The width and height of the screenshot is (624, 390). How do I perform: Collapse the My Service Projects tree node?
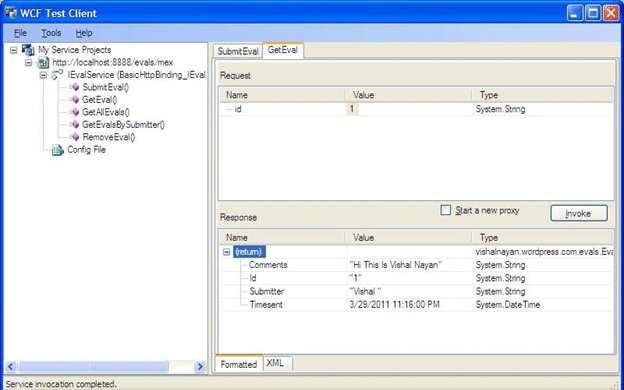(14, 50)
